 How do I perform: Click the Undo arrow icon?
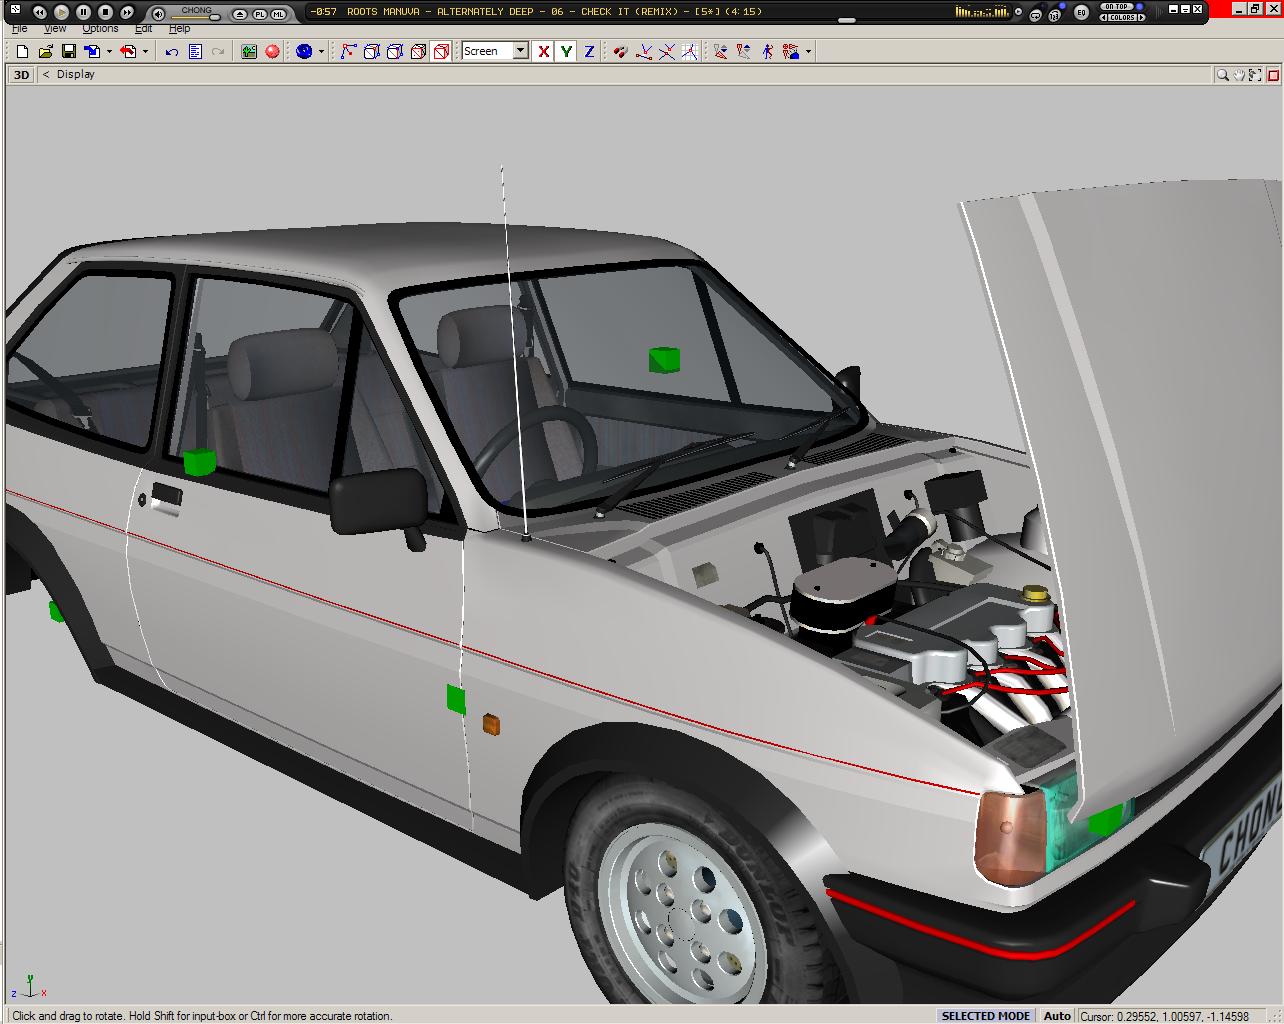[172, 51]
